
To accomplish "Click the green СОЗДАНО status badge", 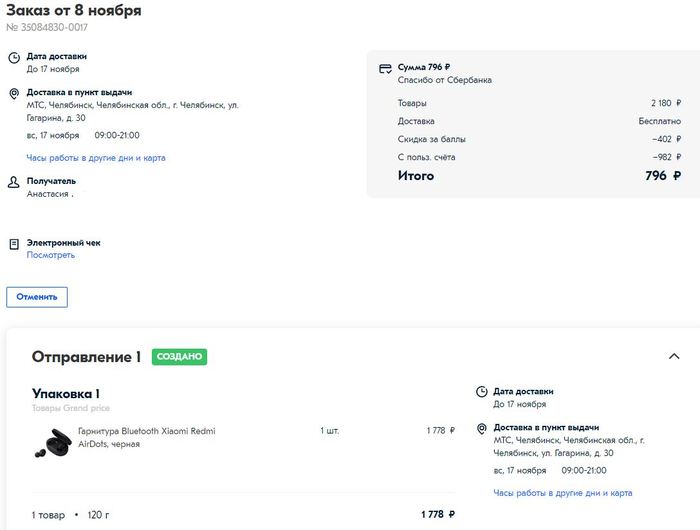I will tap(179, 357).
